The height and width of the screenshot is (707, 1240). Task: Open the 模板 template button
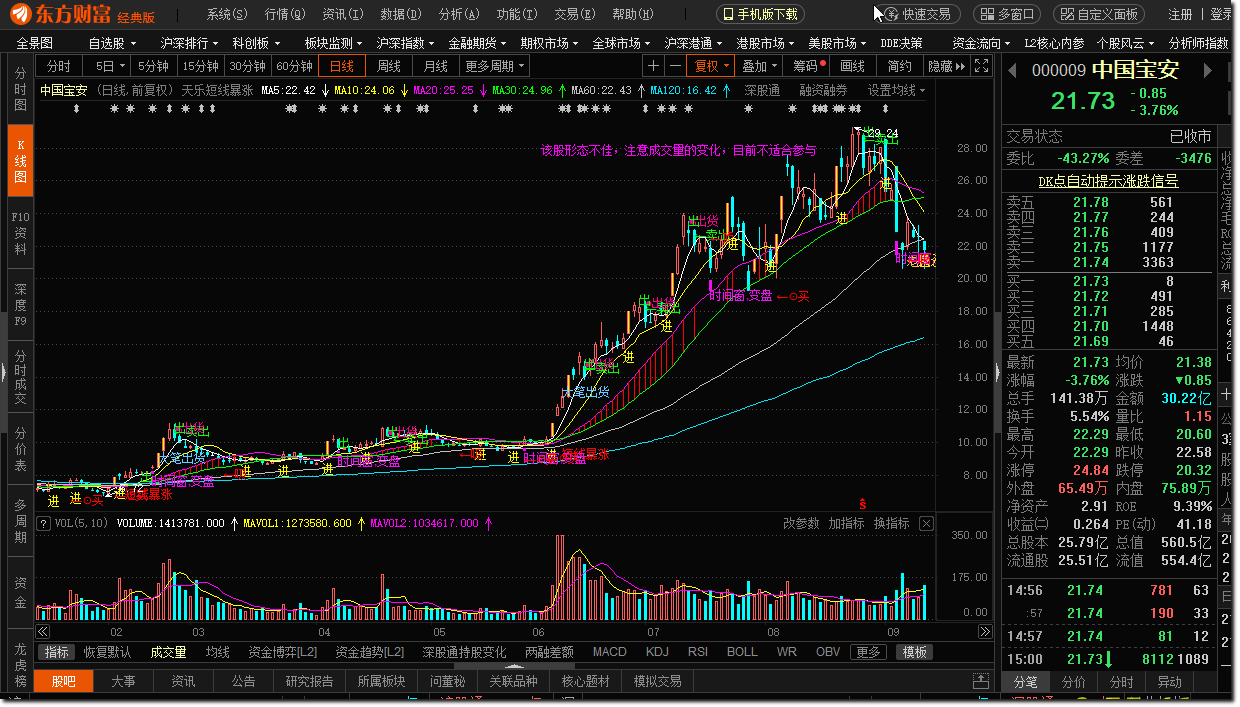click(x=915, y=652)
